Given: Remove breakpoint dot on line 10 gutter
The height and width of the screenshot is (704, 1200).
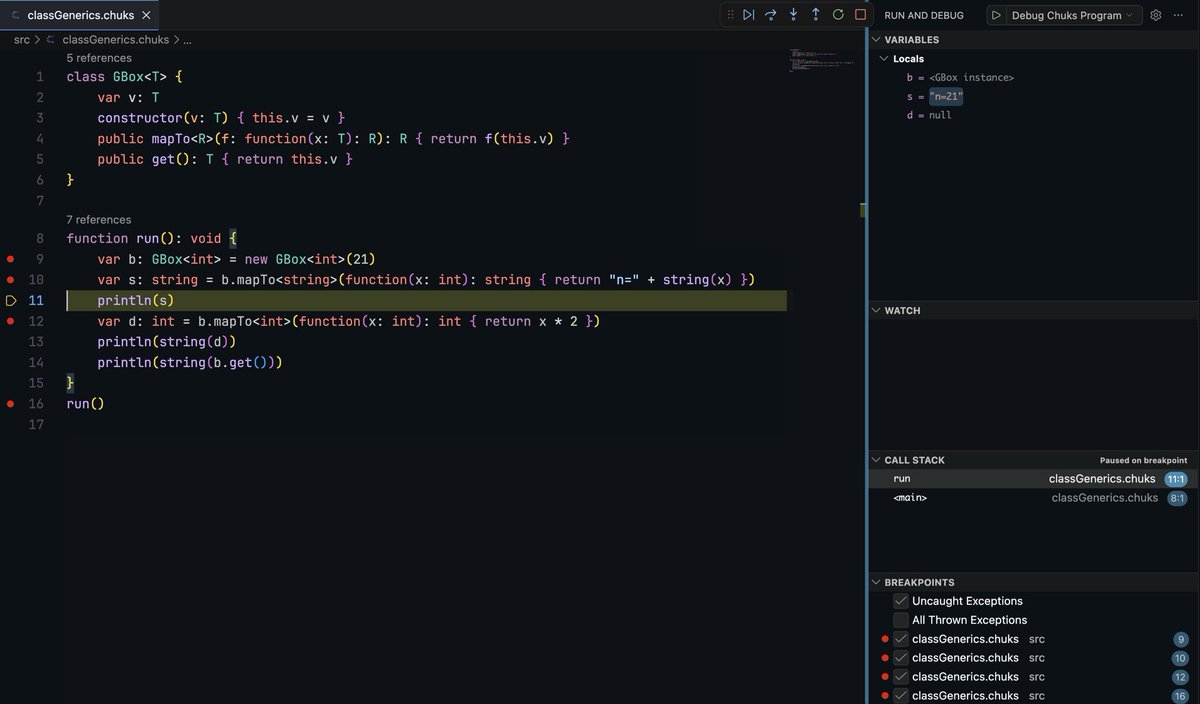Looking at the screenshot, I should tap(11, 280).
